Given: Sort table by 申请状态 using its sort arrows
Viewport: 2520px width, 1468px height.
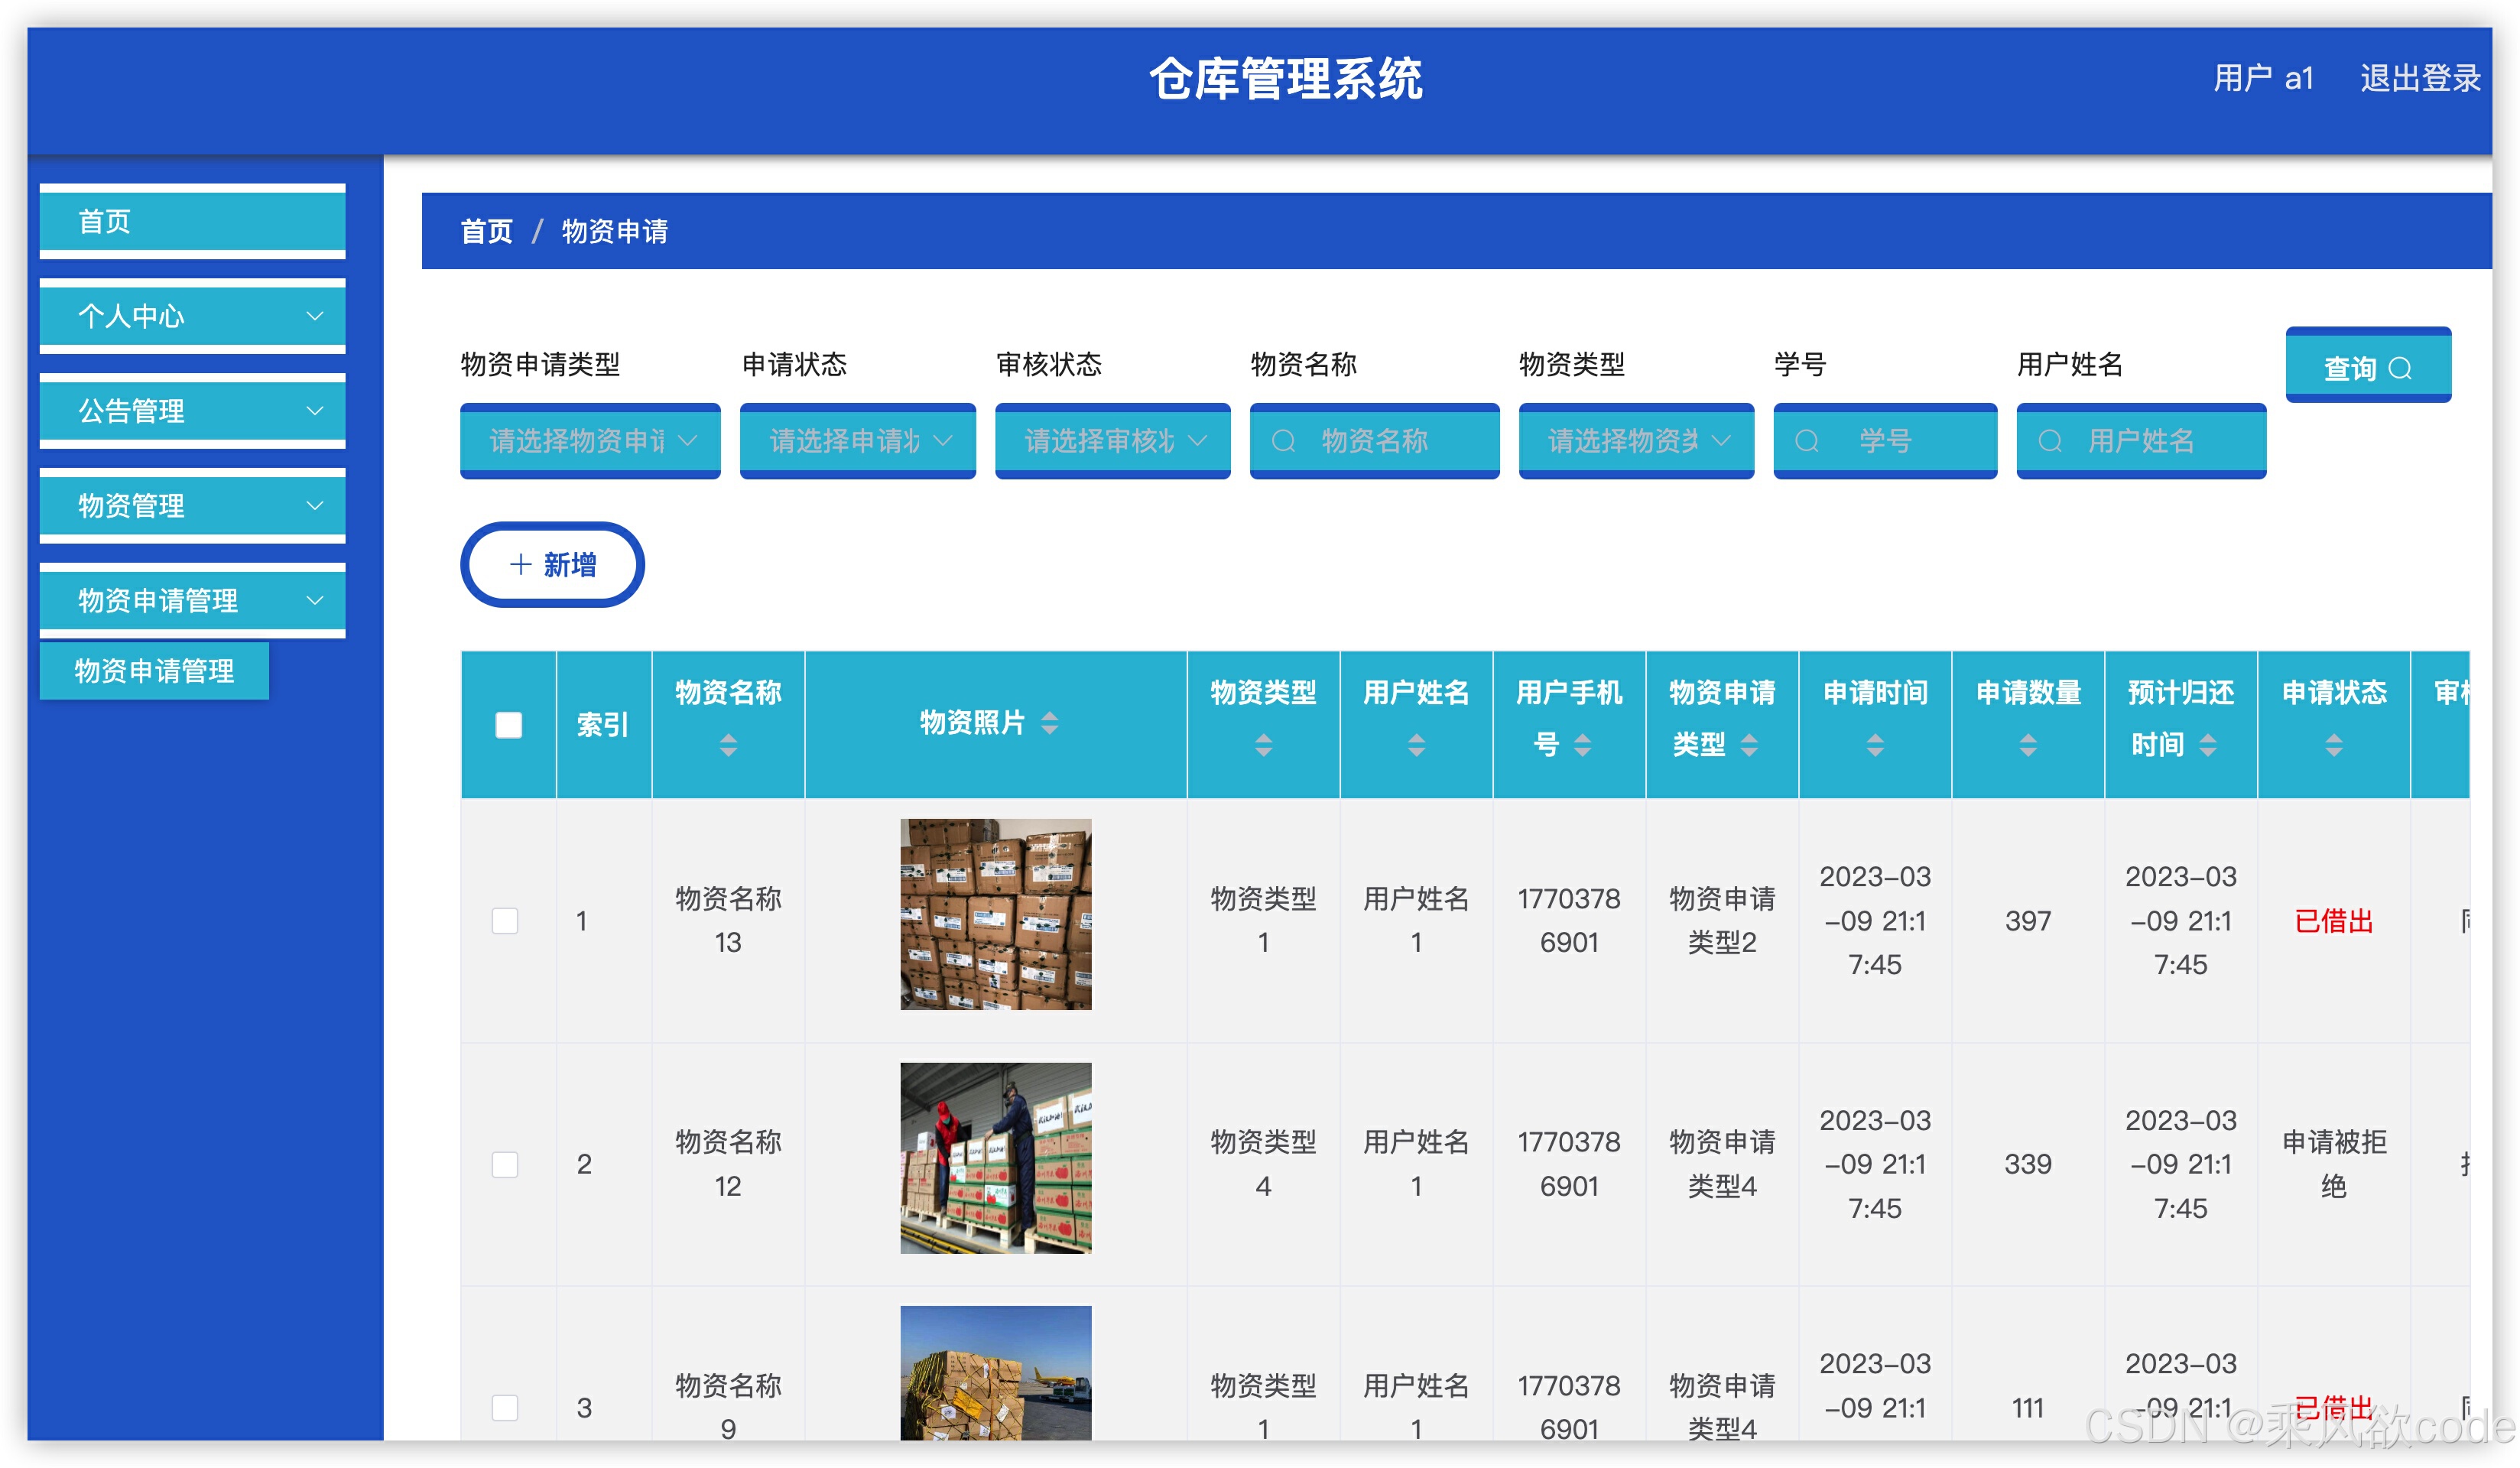Looking at the screenshot, I should (2333, 744).
